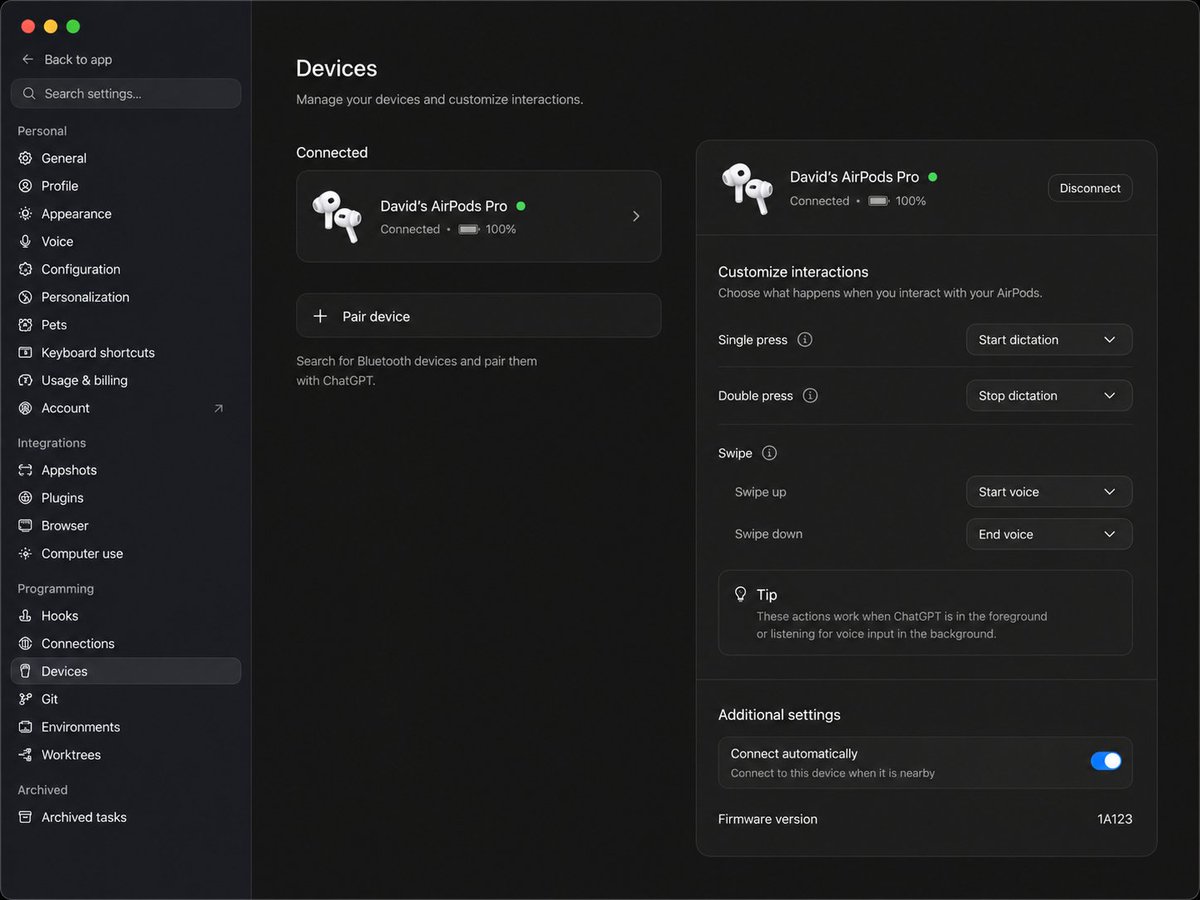This screenshot has width=1200, height=900.
Task: Click the Appshots icon in sidebar
Action: coord(26,470)
